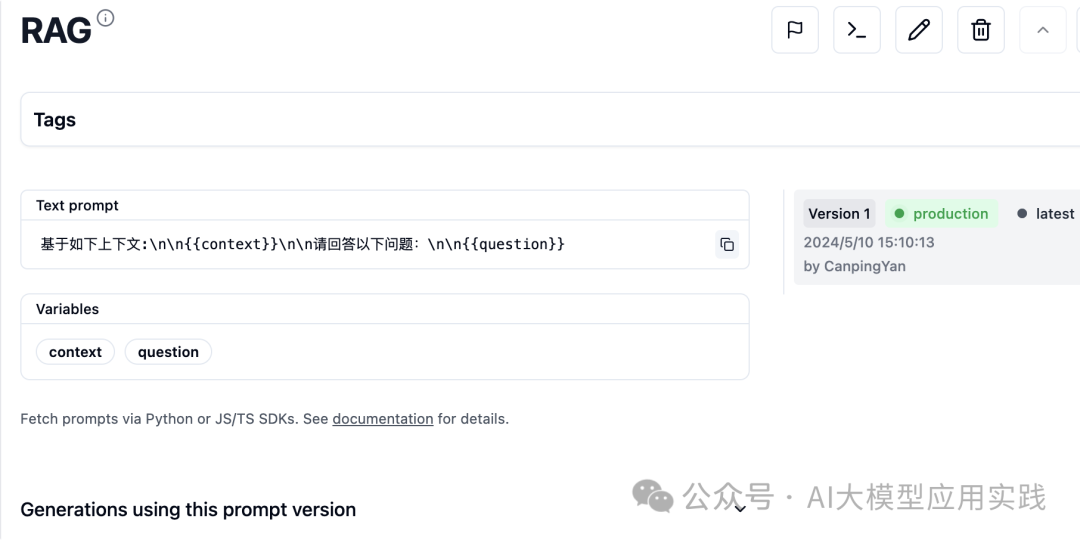Open the documentation link
This screenshot has height=540, width=1080.
coord(383,419)
